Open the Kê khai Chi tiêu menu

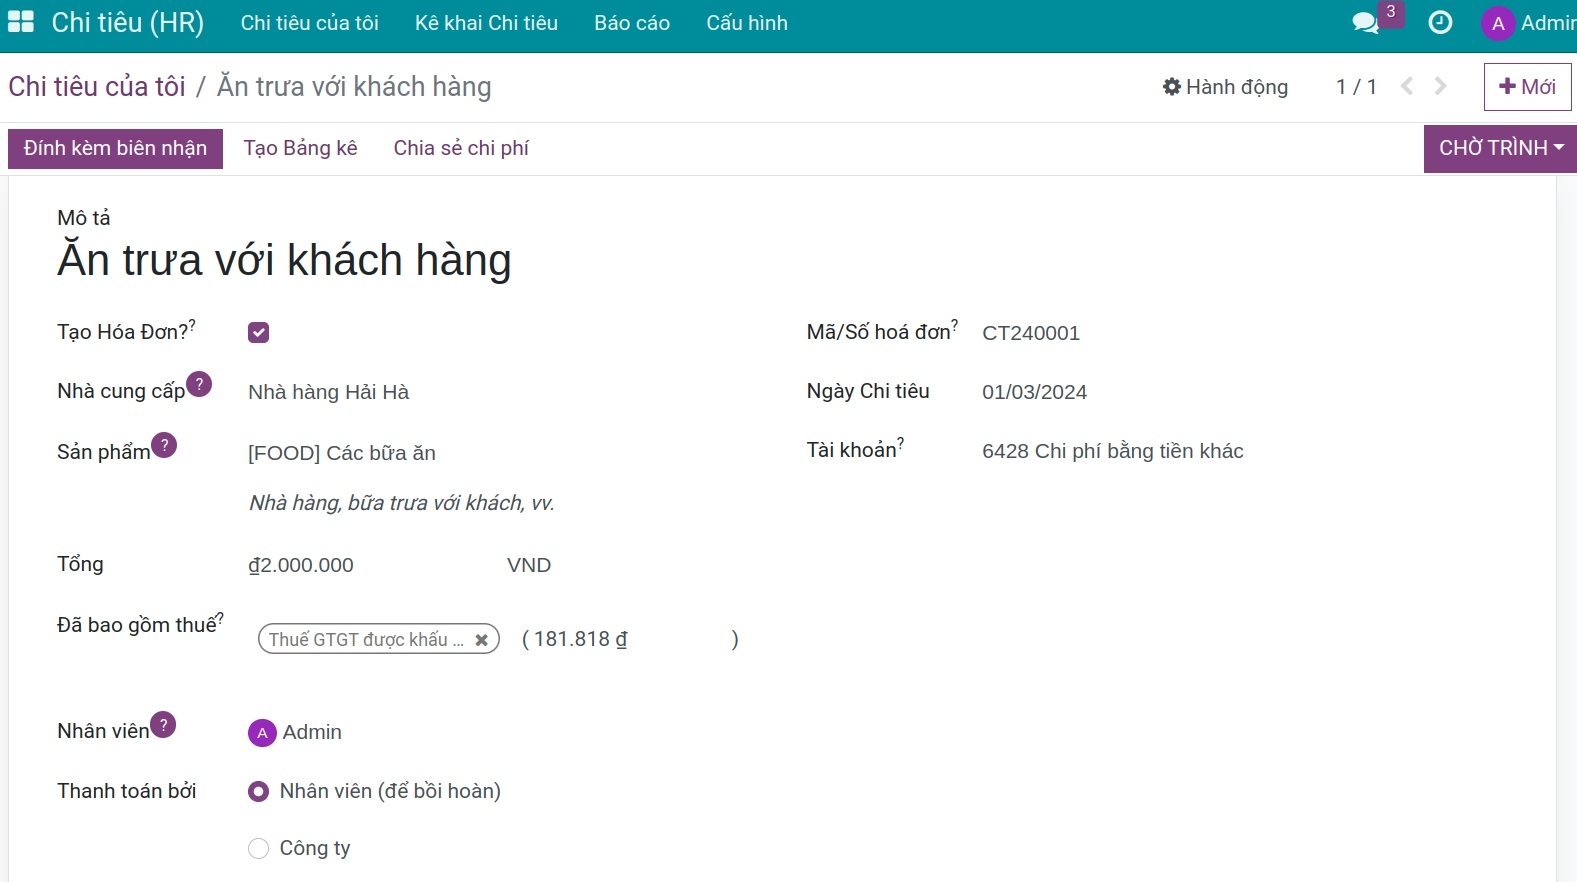(486, 23)
